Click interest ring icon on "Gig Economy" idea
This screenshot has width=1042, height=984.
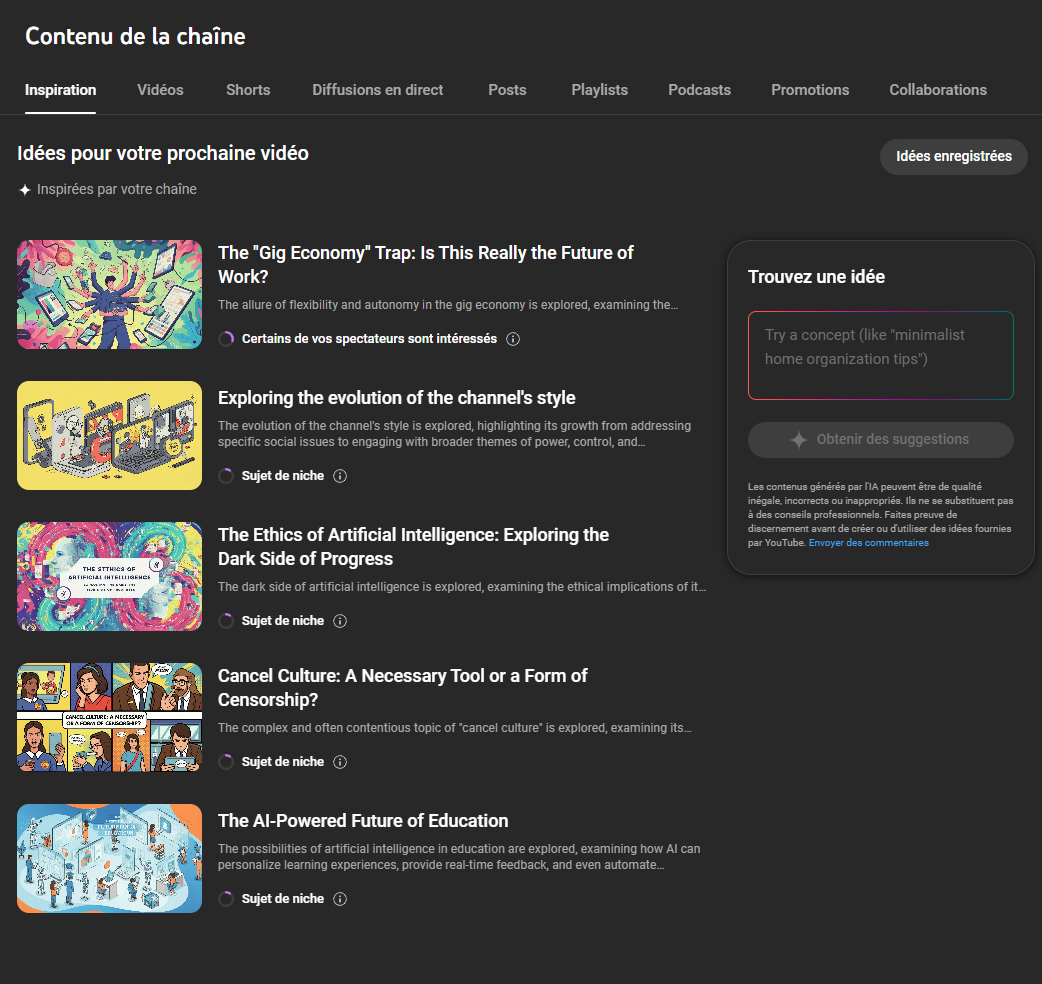click(226, 339)
